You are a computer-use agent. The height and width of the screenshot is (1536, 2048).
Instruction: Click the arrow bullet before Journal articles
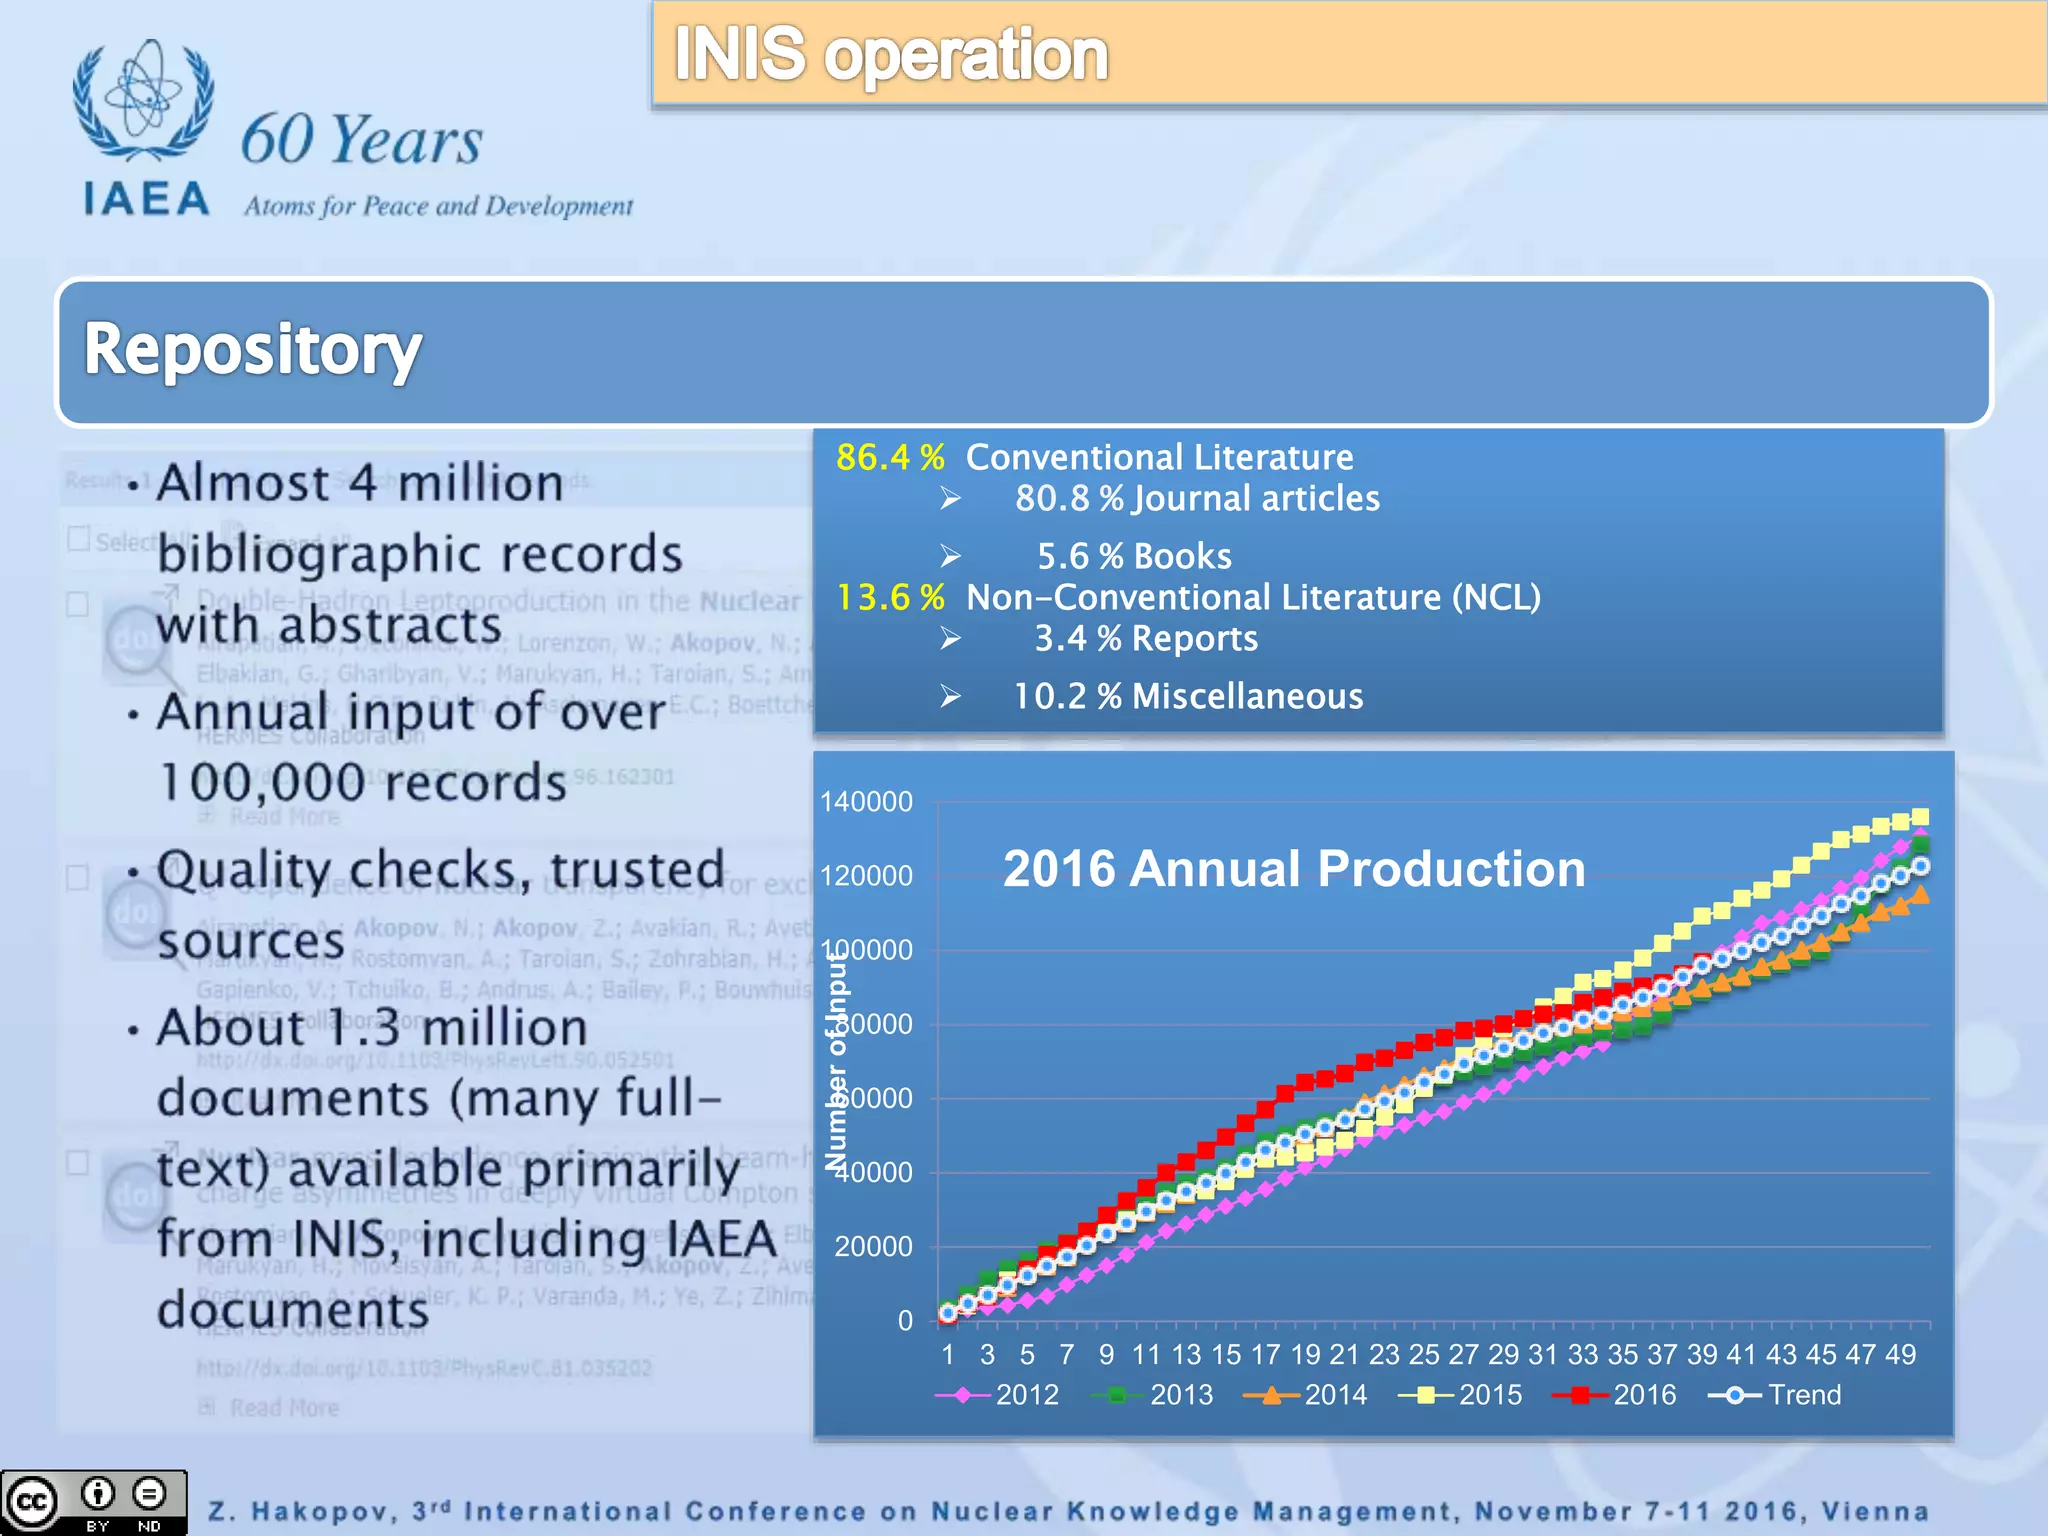[950, 498]
